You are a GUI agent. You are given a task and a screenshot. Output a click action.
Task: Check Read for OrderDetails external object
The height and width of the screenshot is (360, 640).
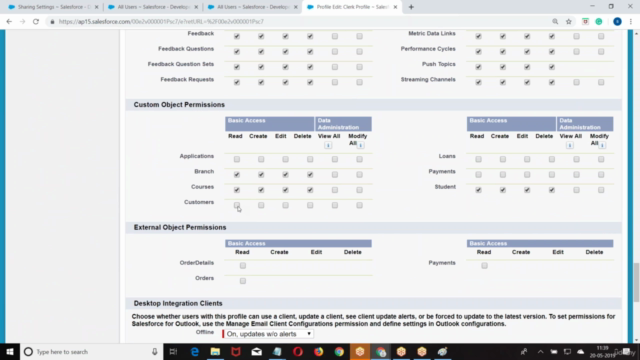pos(243,266)
